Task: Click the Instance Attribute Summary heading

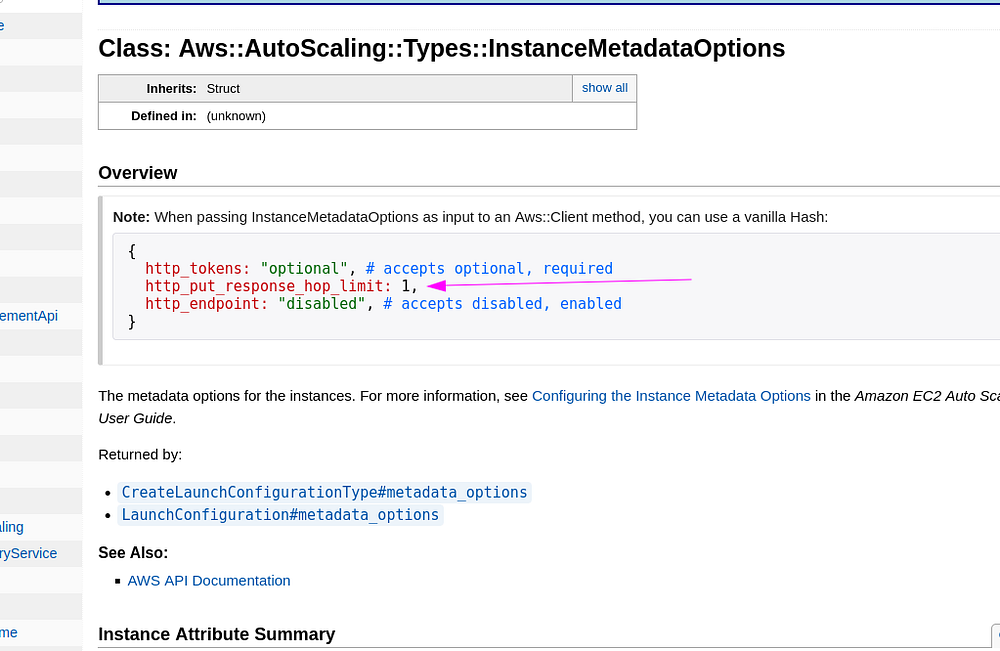Action: click(217, 634)
